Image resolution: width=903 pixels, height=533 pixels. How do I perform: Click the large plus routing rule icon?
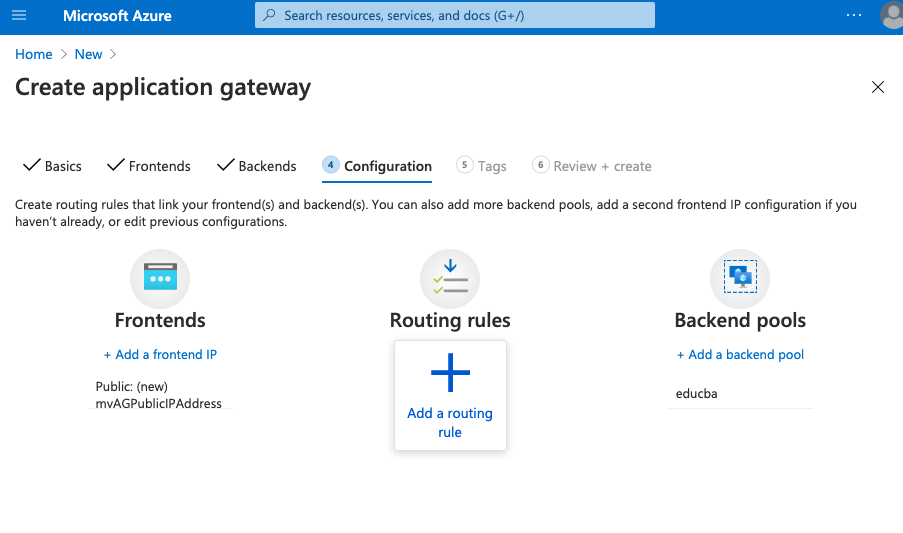(x=450, y=373)
